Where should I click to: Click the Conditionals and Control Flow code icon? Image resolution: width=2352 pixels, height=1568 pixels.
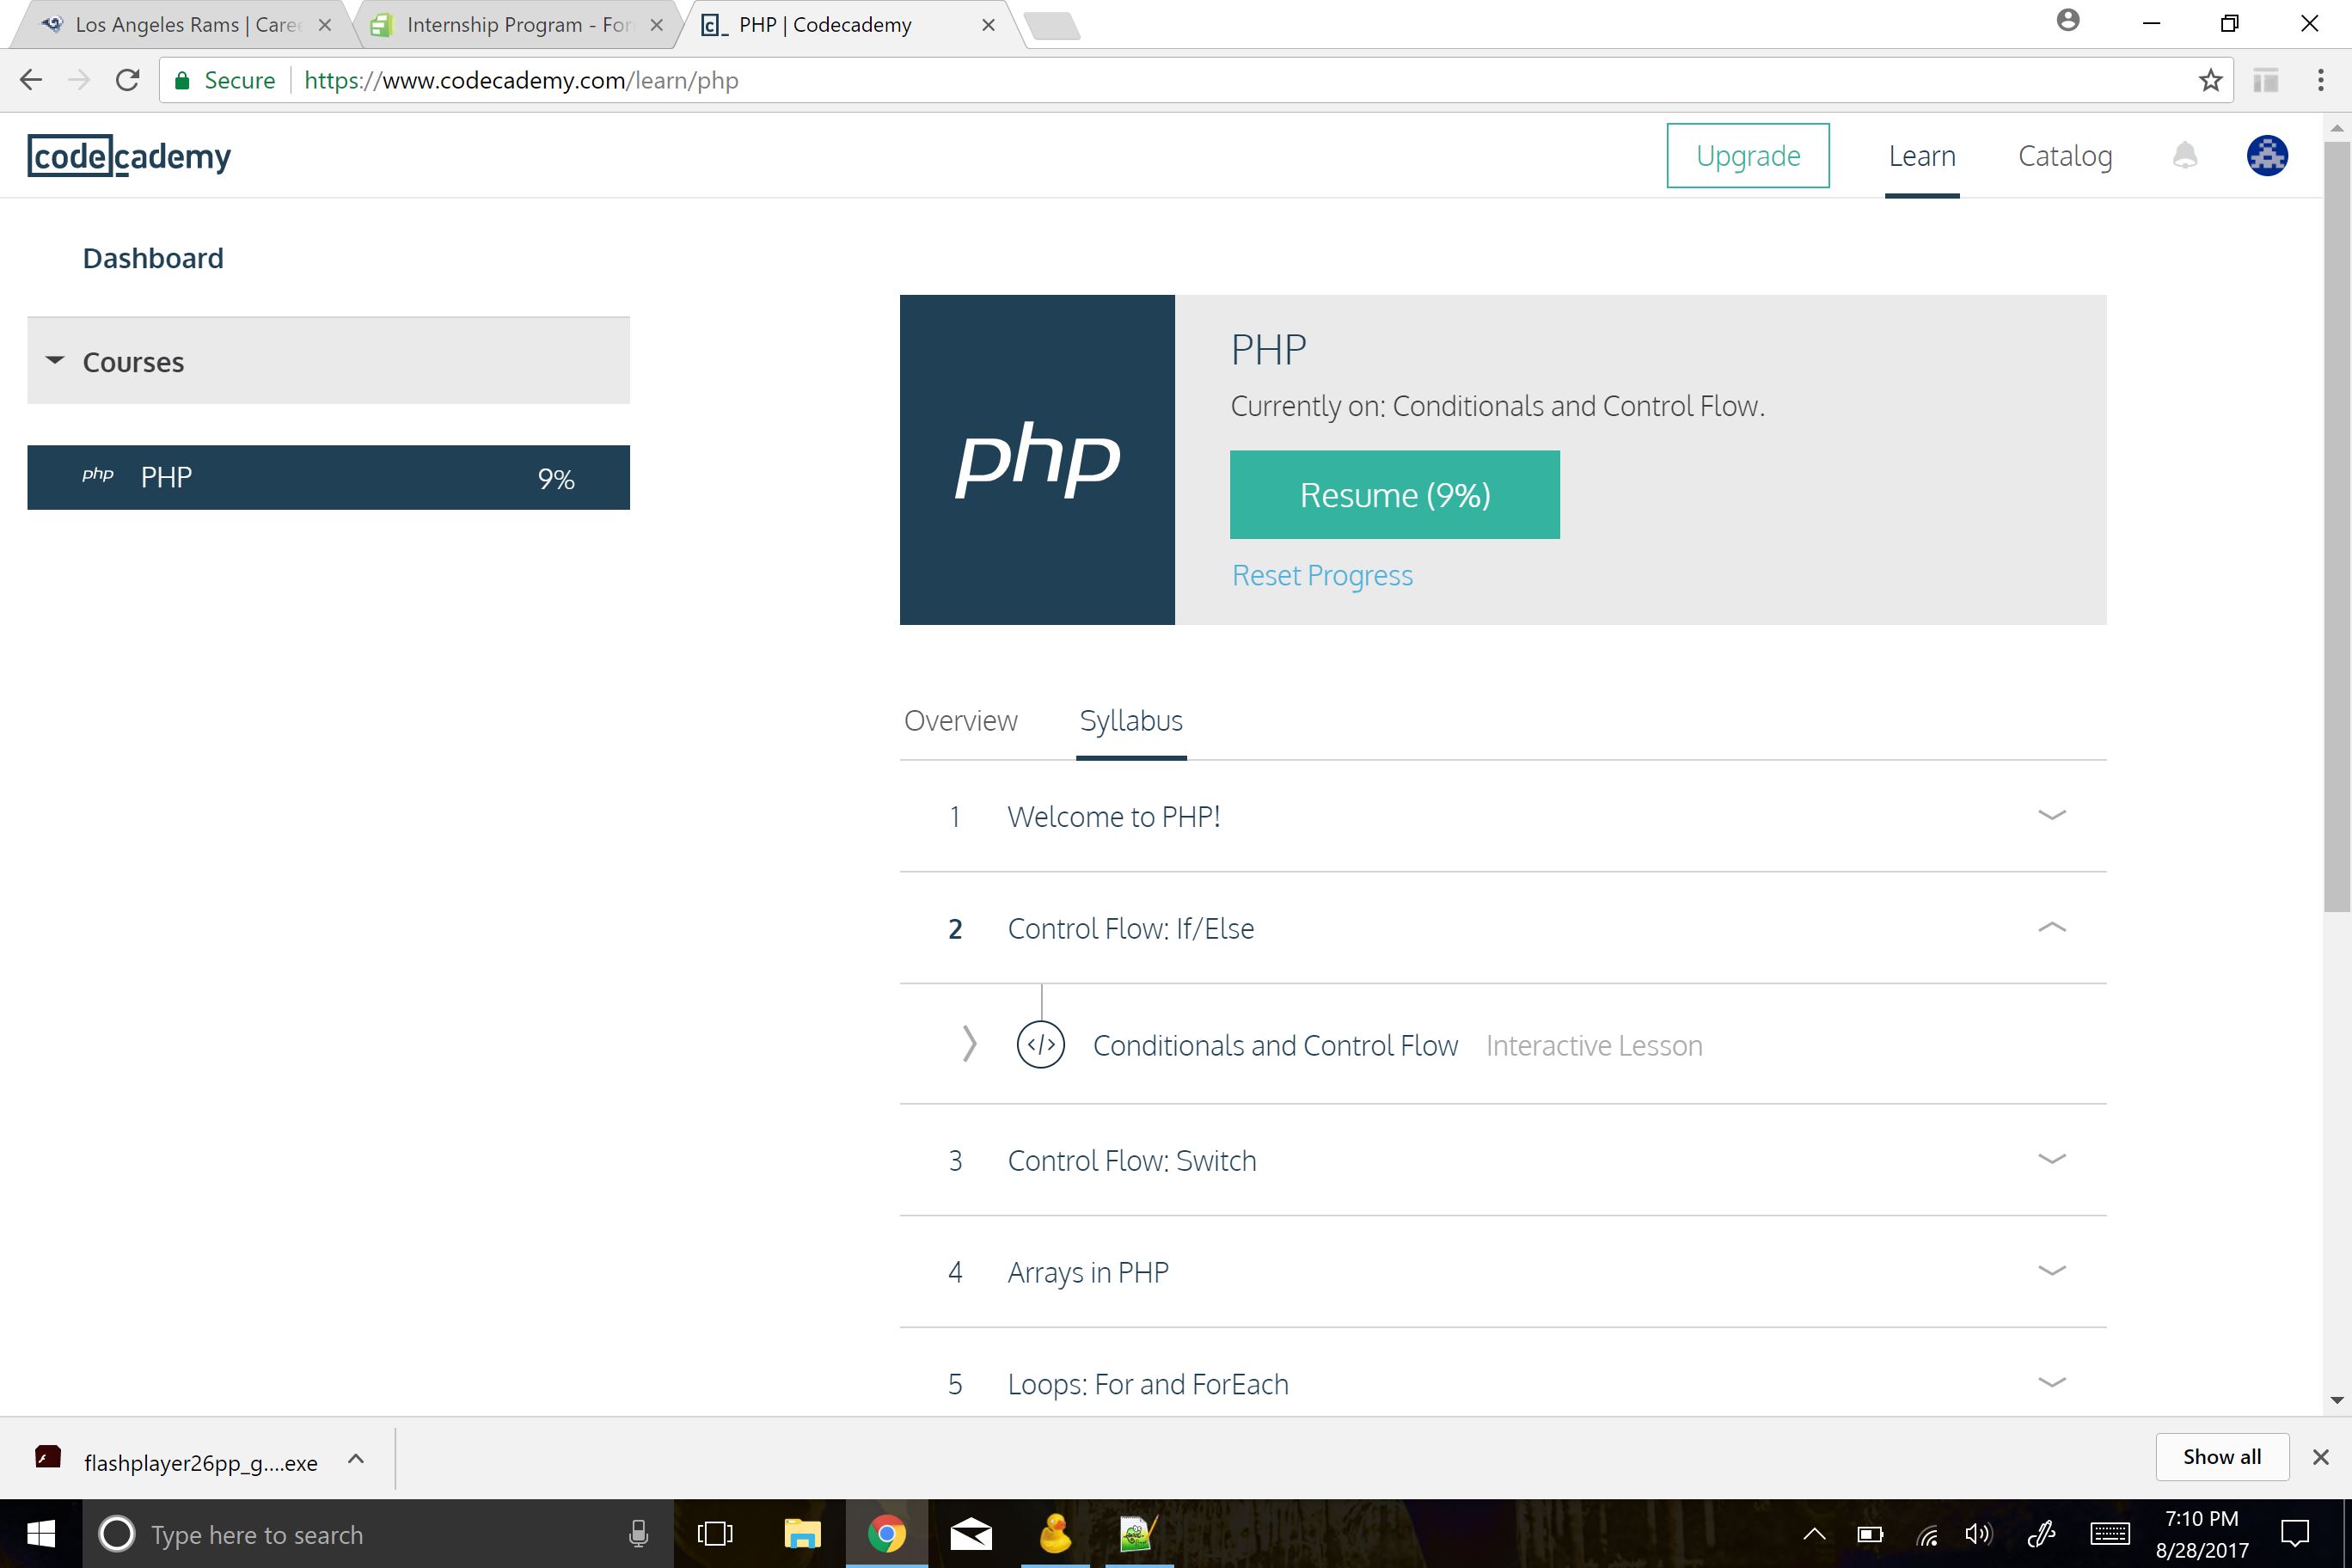(1041, 1044)
